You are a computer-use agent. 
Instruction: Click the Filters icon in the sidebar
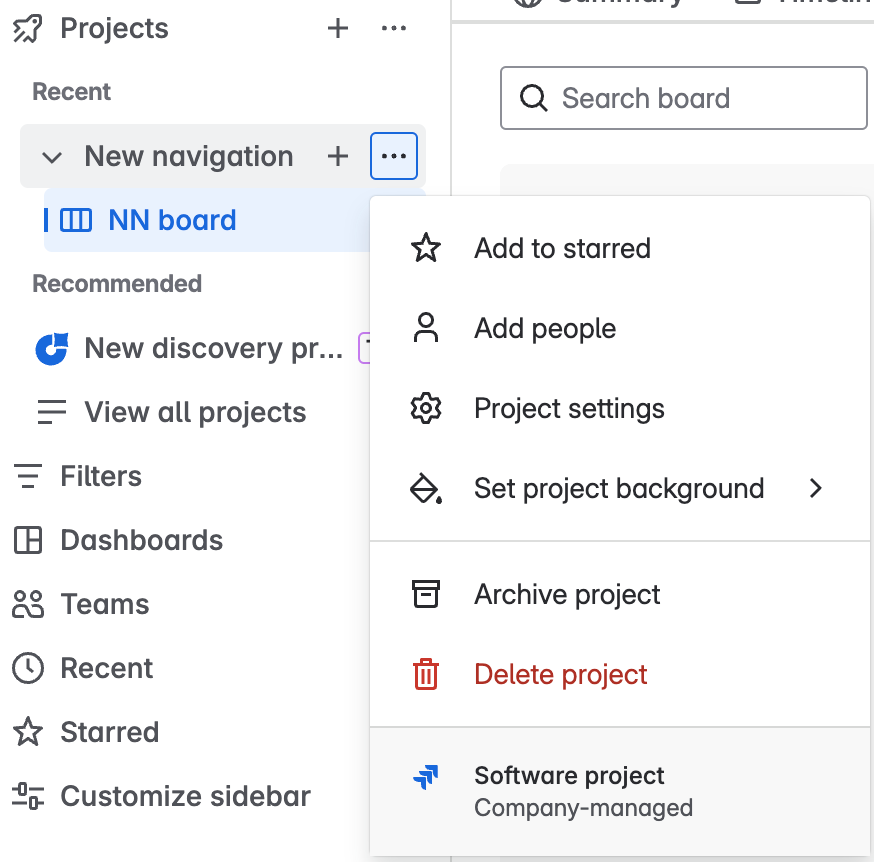[27, 476]
